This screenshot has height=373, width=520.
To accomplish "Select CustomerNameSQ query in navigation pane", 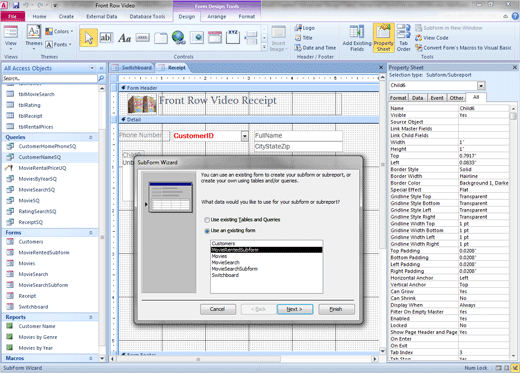I will coord(50,157).
